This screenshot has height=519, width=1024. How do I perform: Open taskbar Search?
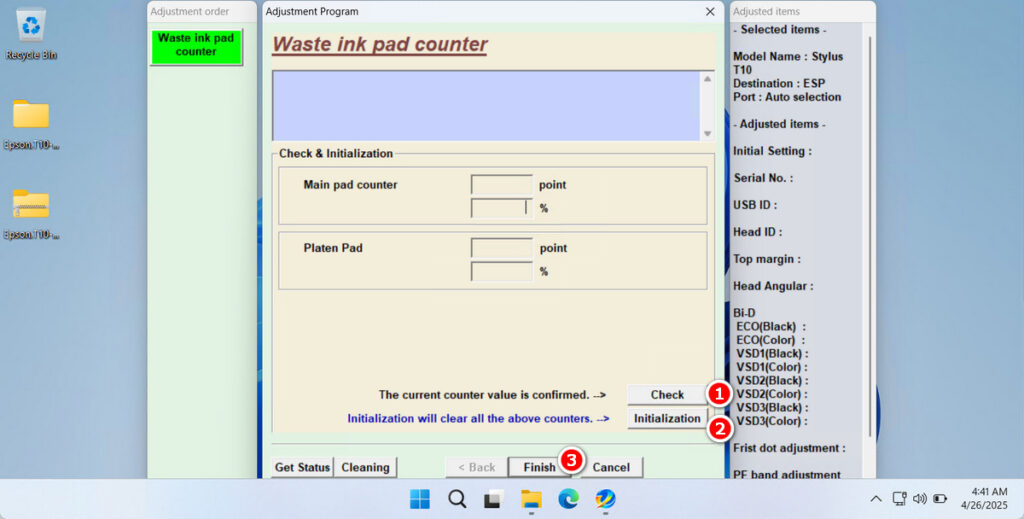point(457,499)
